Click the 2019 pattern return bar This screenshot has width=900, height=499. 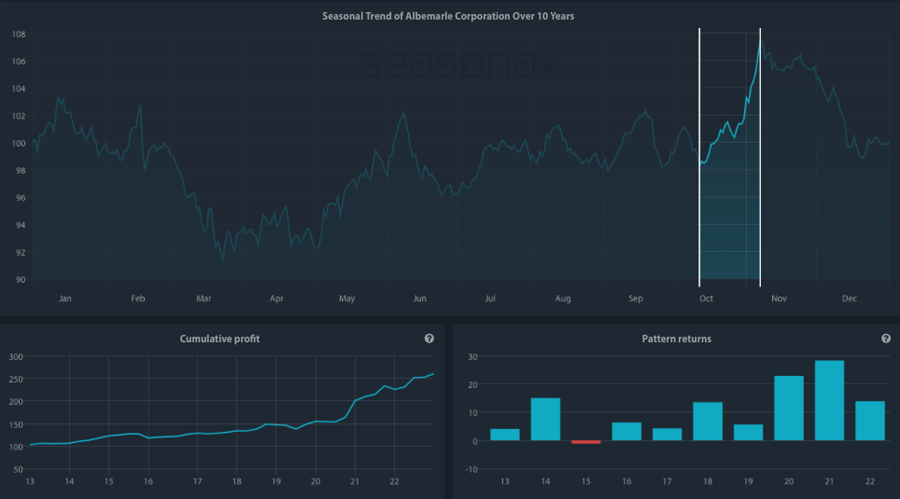[748, 432]
